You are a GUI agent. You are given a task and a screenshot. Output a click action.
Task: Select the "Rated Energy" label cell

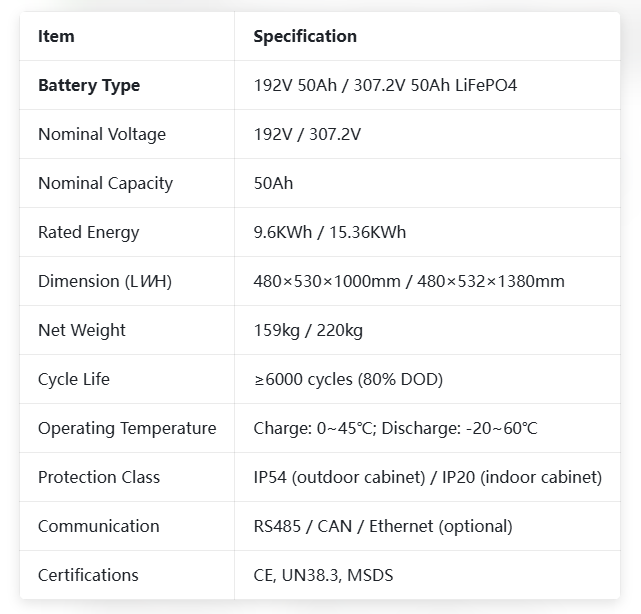click(89, 232)
